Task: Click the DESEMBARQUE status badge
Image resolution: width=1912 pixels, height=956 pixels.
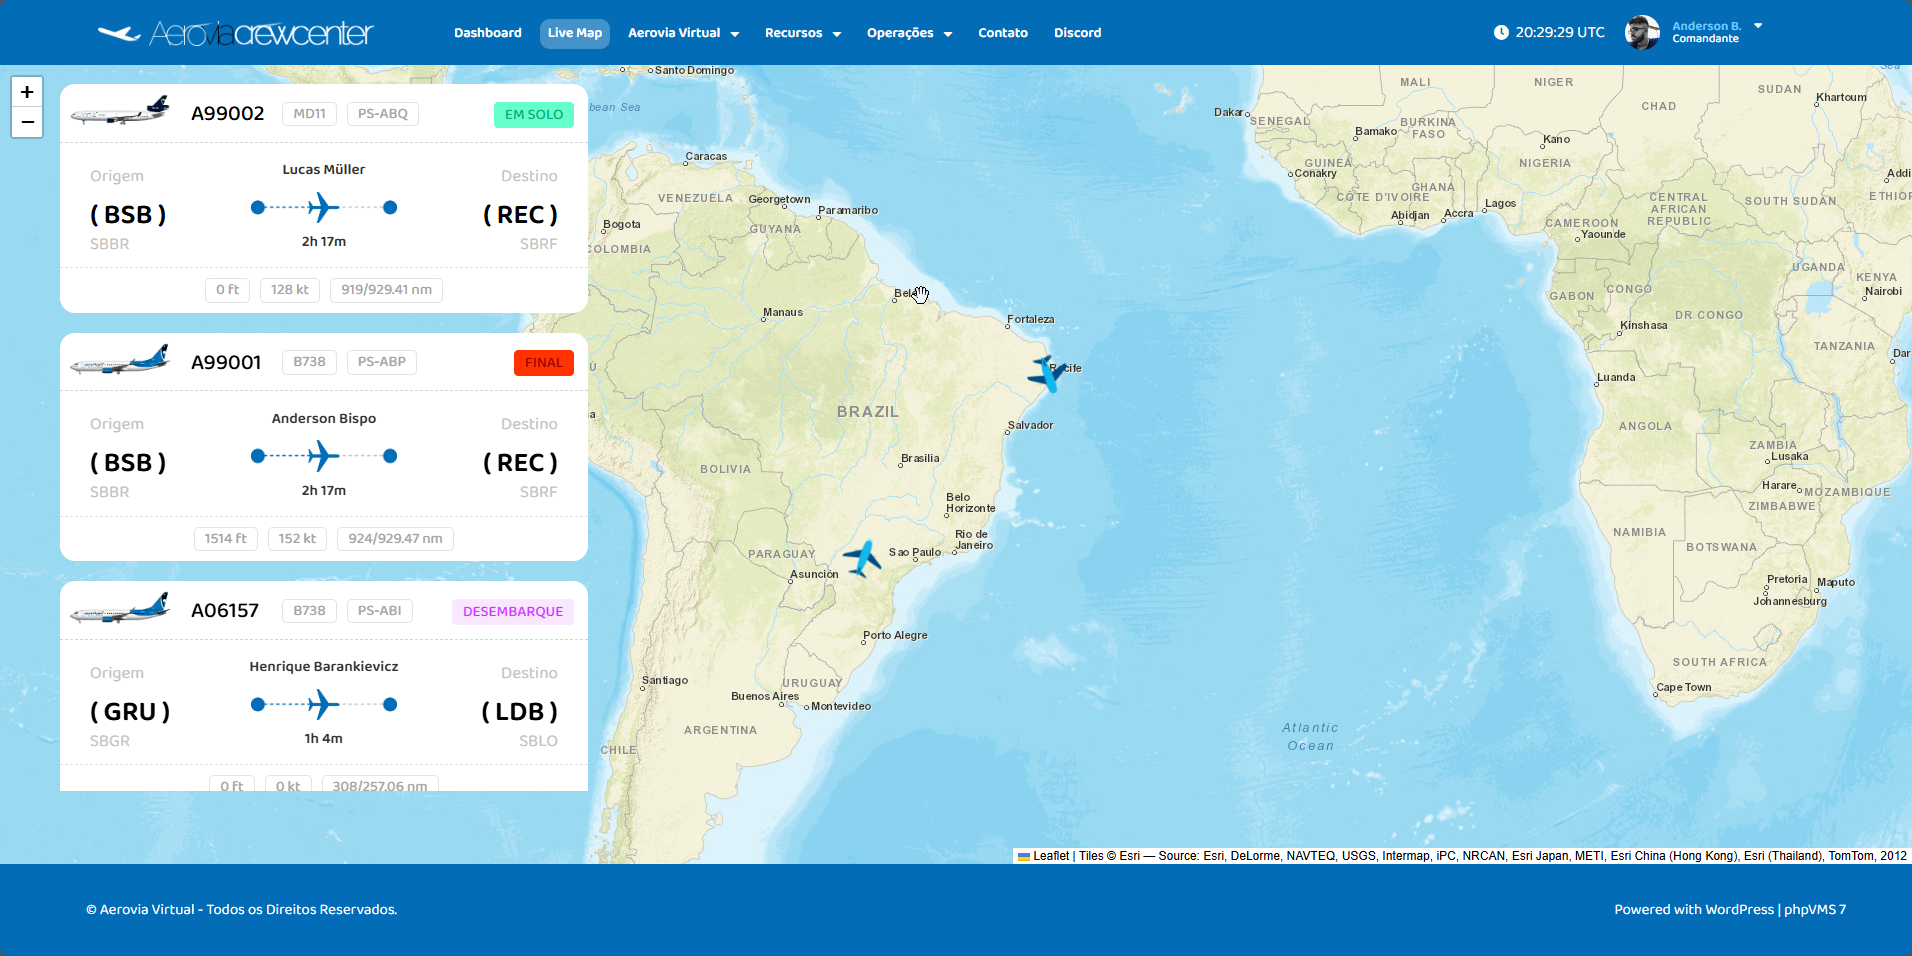Action: pos(513,612)
